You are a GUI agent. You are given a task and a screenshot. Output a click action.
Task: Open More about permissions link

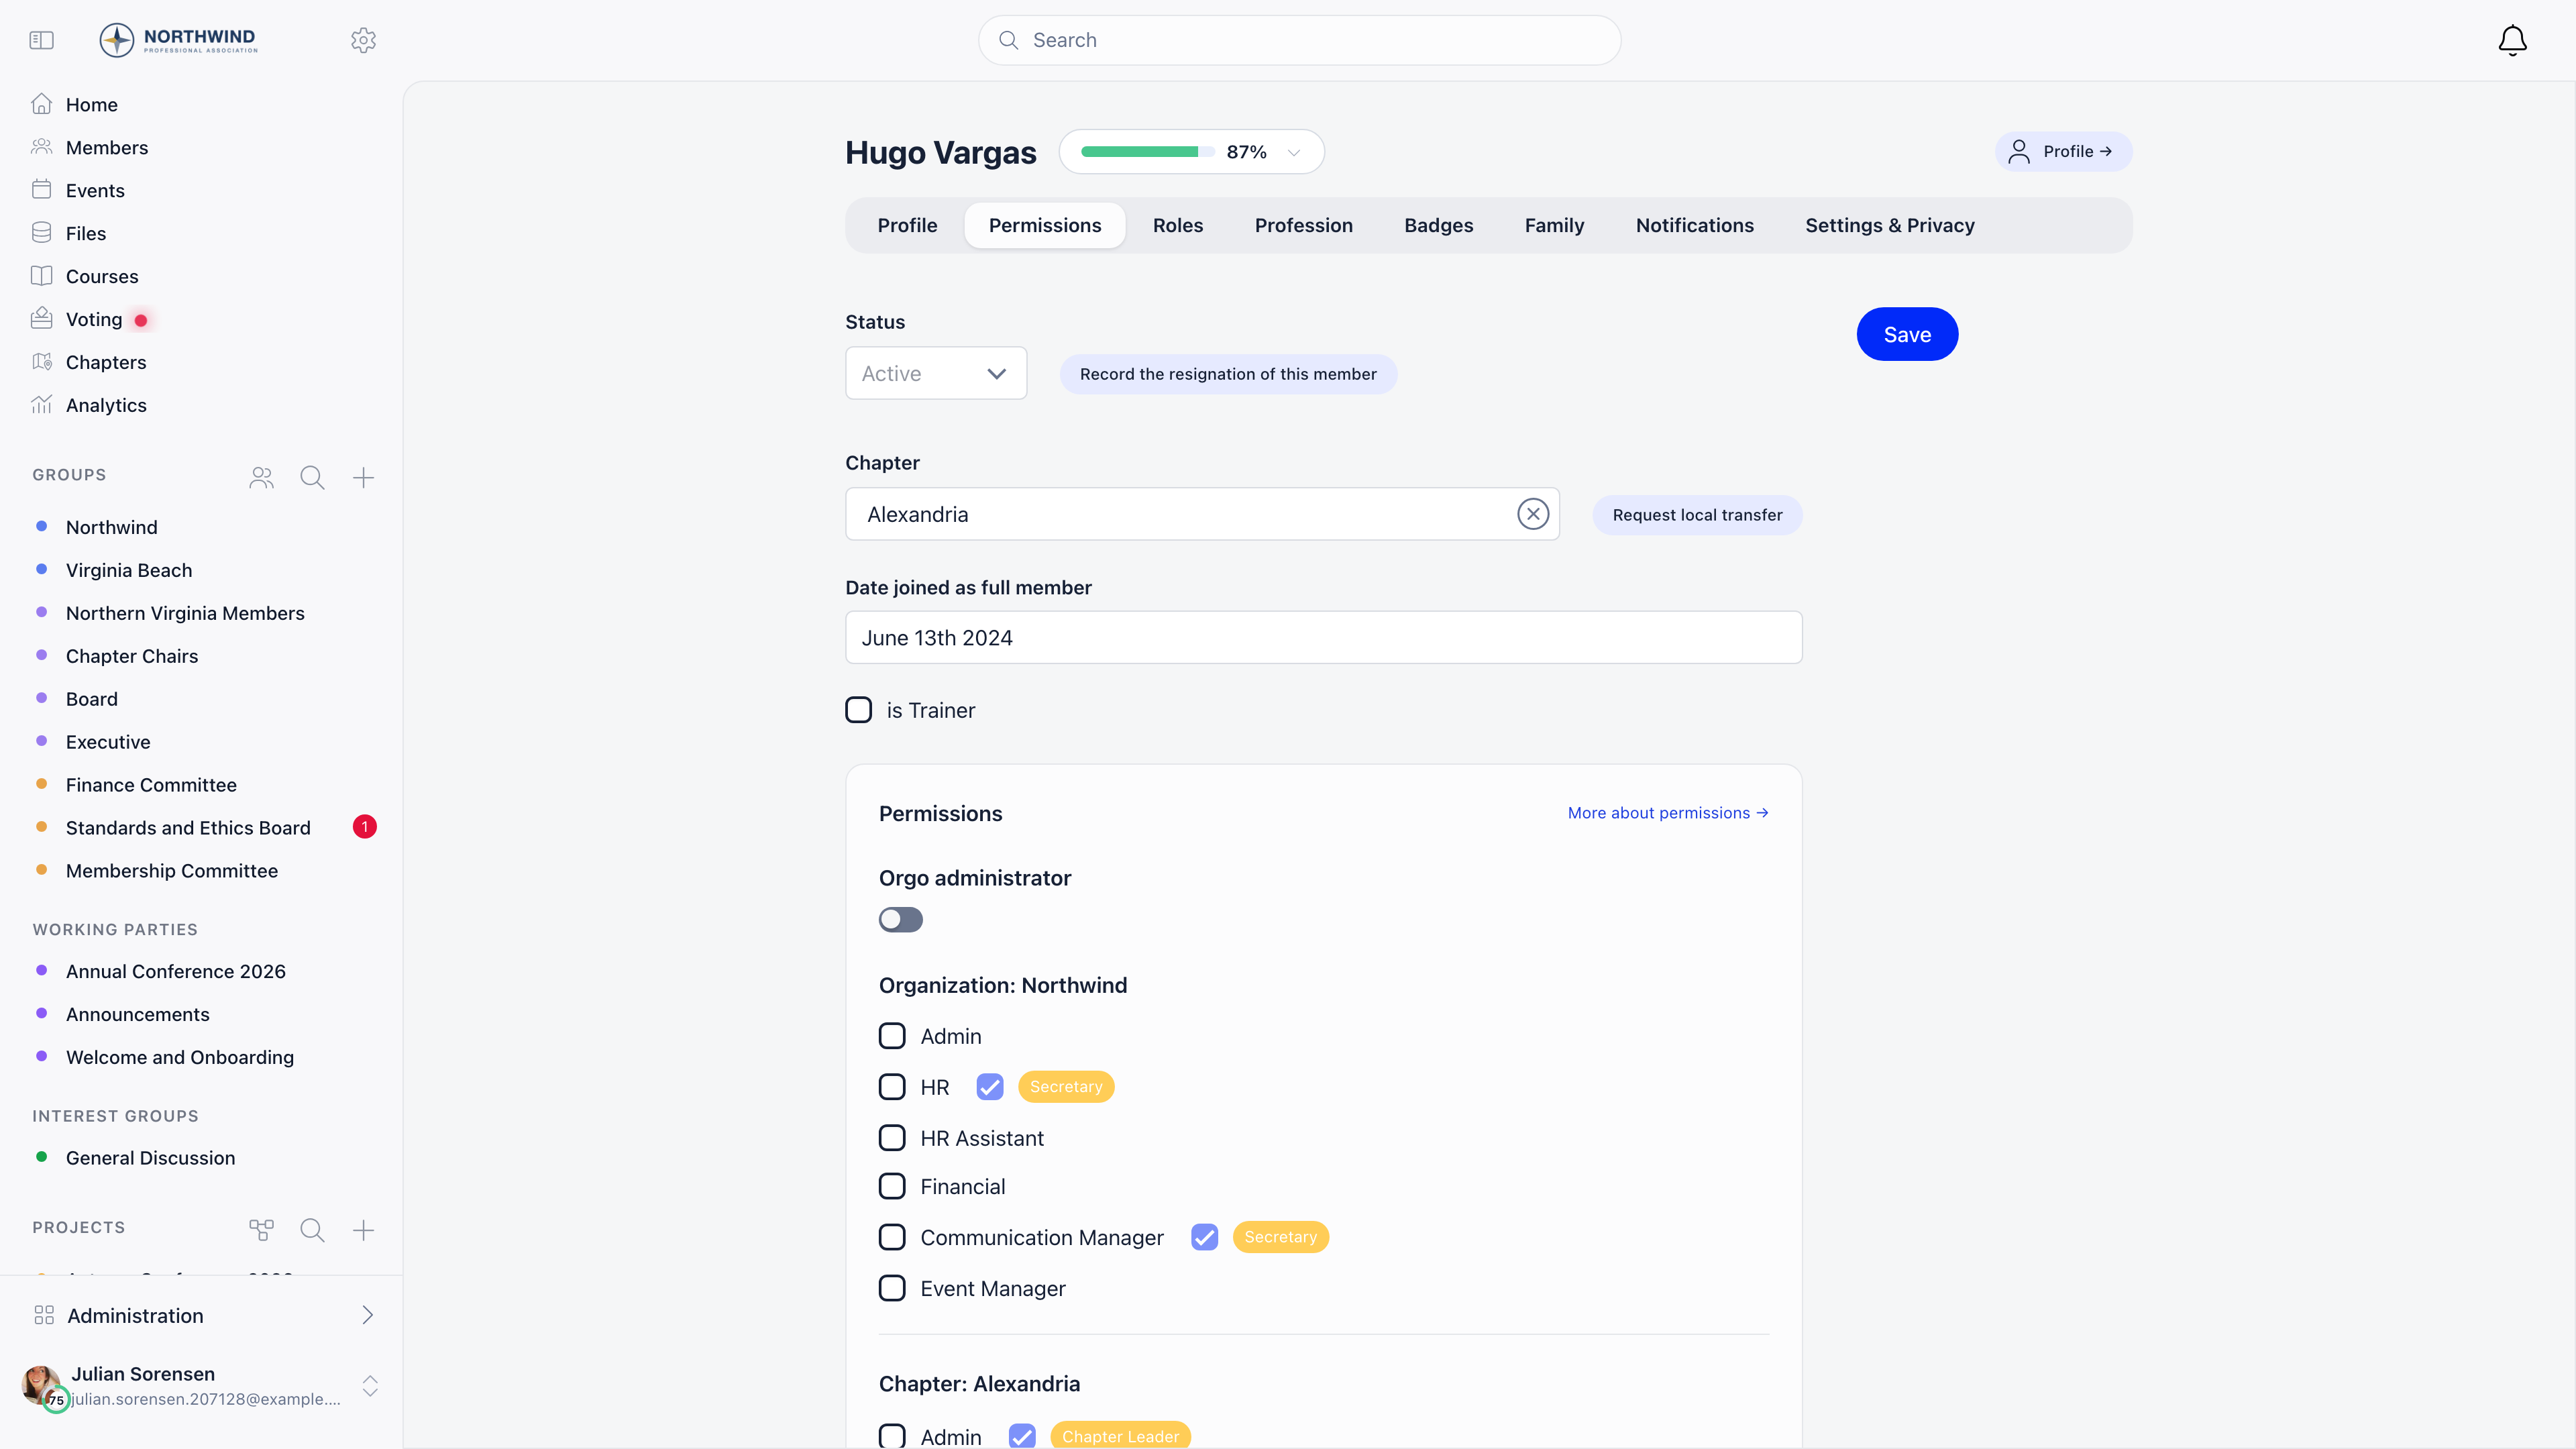[x=1668, y=813]
